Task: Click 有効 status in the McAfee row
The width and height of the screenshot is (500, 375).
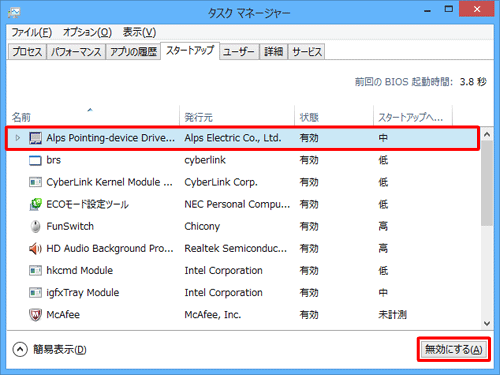Action: (x=309, y=315)
